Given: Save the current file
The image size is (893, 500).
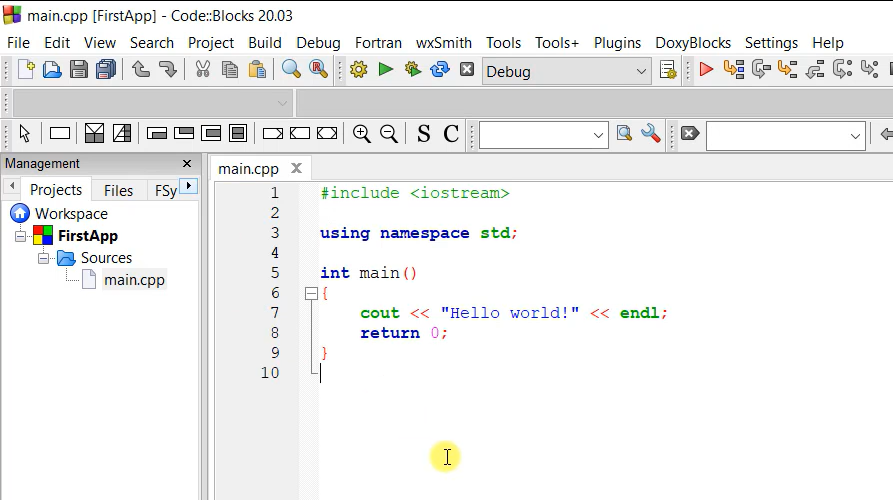Looking at the screenshot, I should pyautogui.click(x=79, y=70).
